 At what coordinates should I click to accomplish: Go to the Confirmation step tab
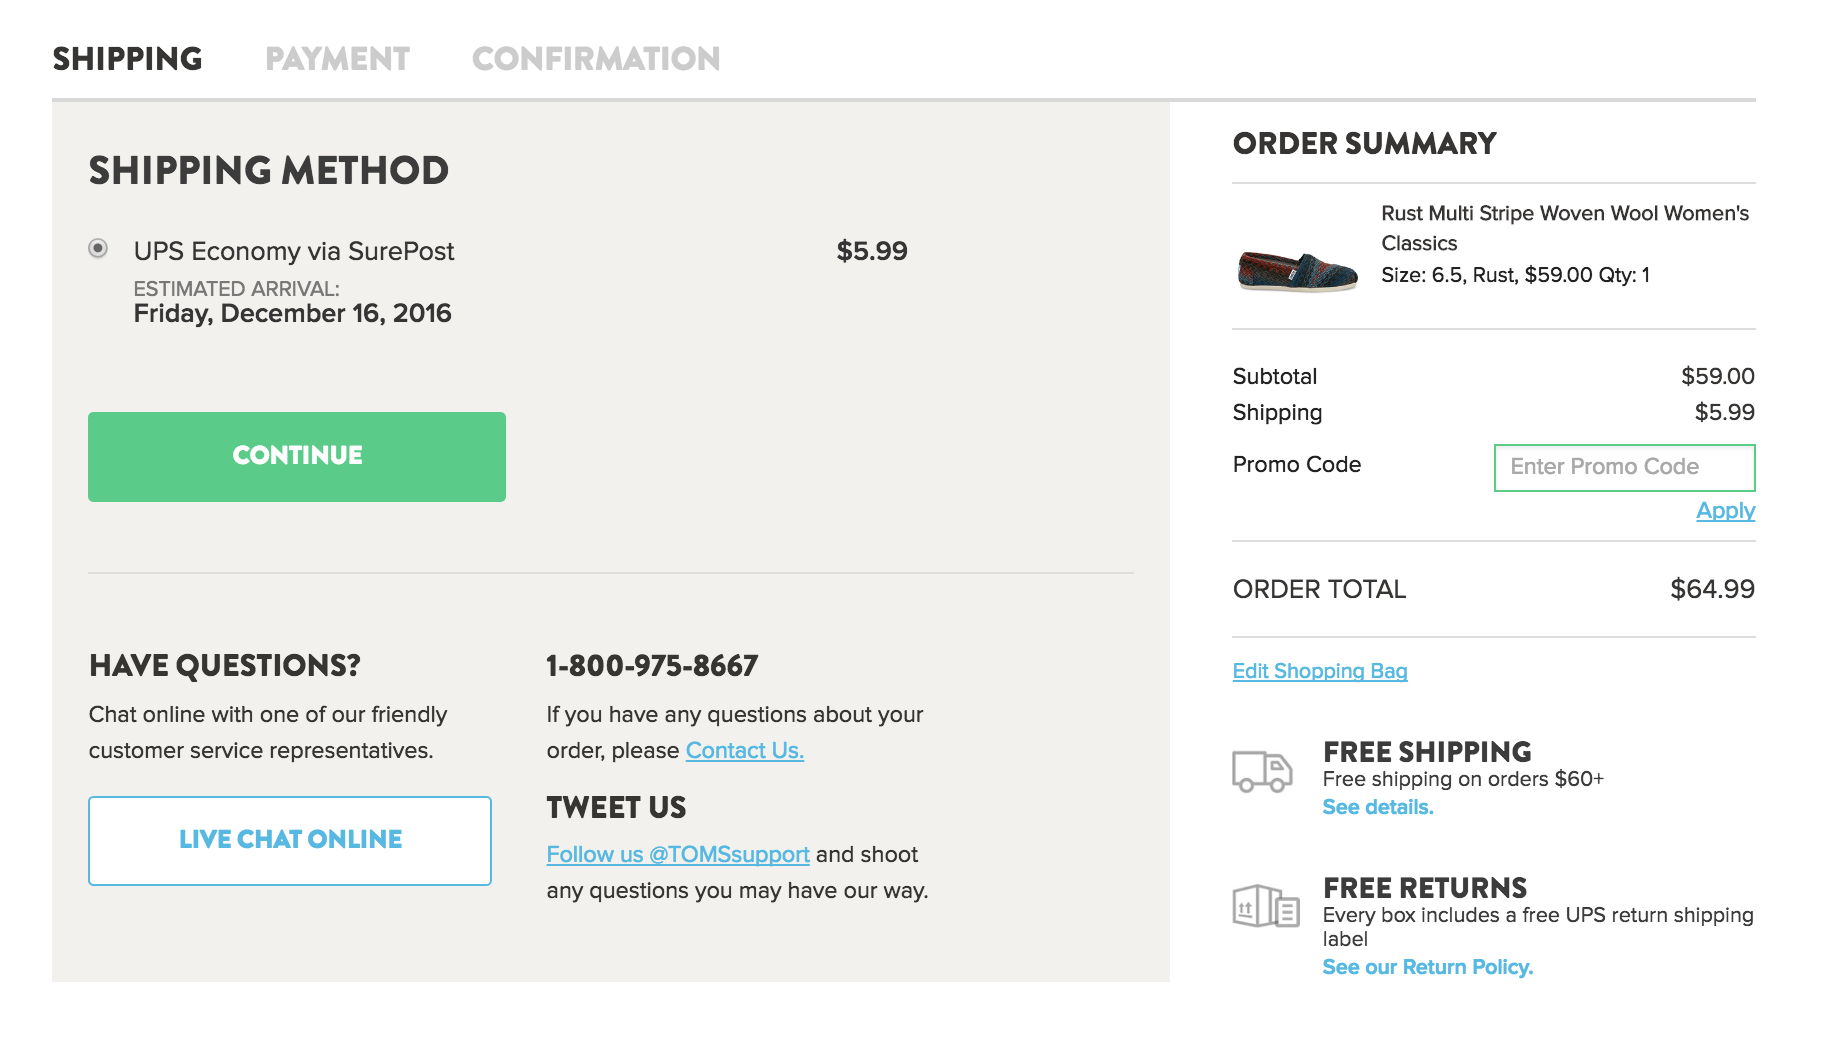[595, 59]
